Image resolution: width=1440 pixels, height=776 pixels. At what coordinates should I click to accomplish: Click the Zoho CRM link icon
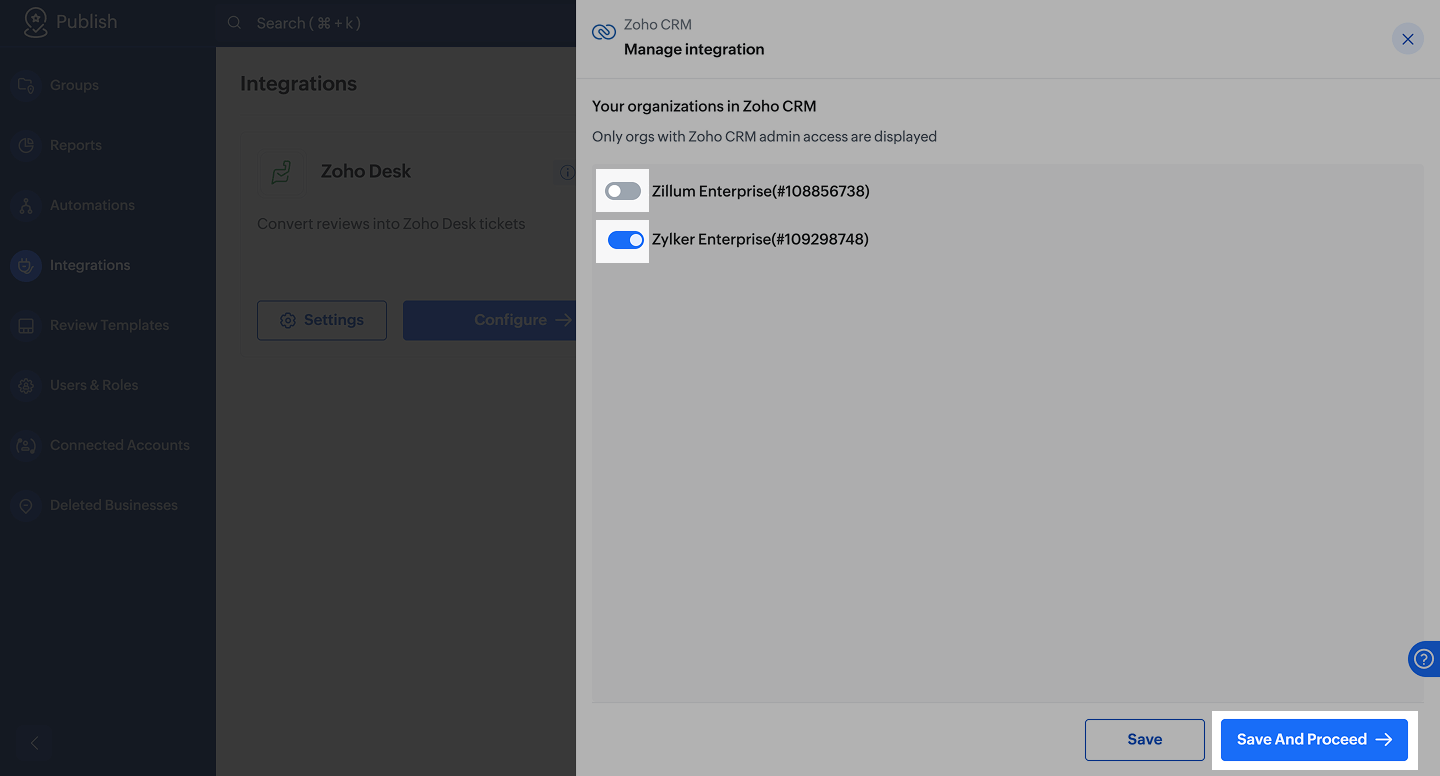click(x=604, y=32)
